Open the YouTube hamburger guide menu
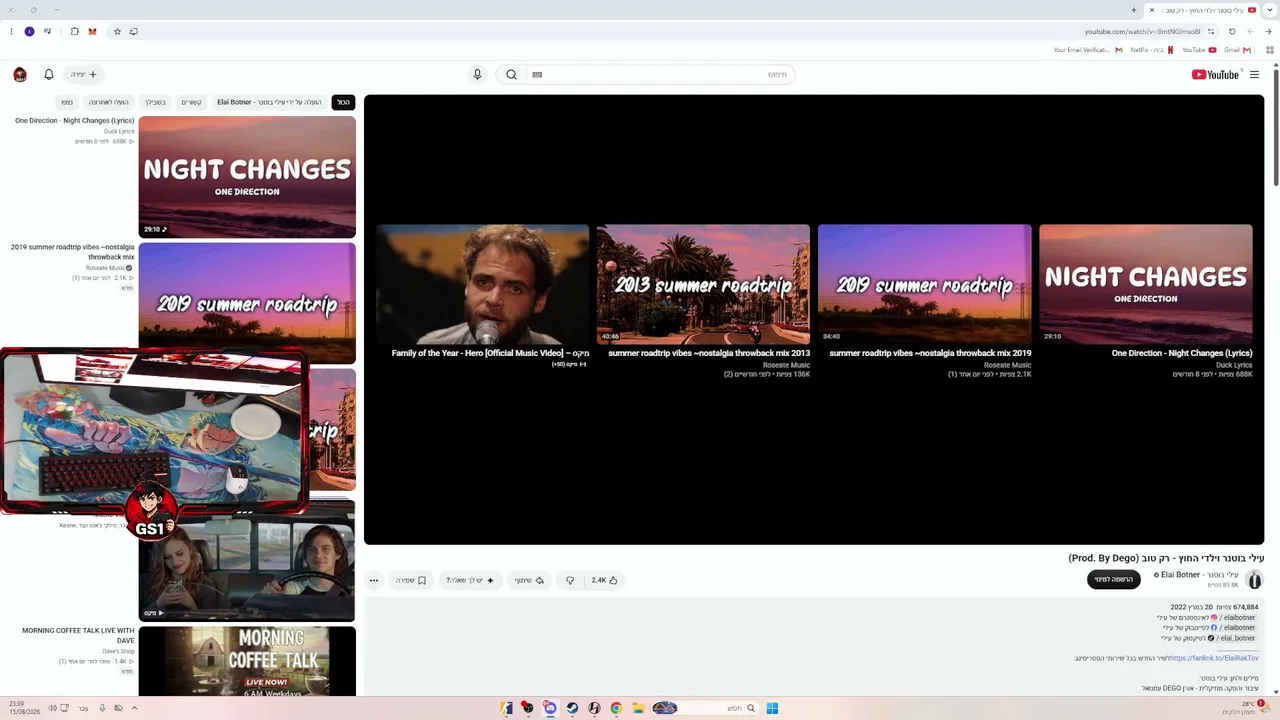The image size is (1280, 720). pyautogui.click(x=1254, y=74)
